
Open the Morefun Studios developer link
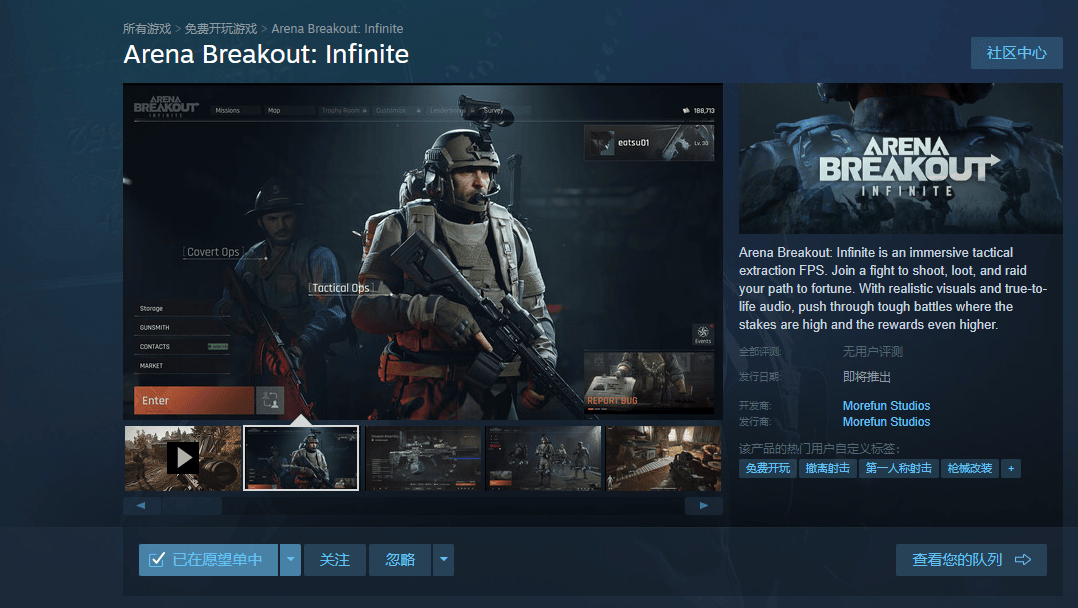[886, 406]
